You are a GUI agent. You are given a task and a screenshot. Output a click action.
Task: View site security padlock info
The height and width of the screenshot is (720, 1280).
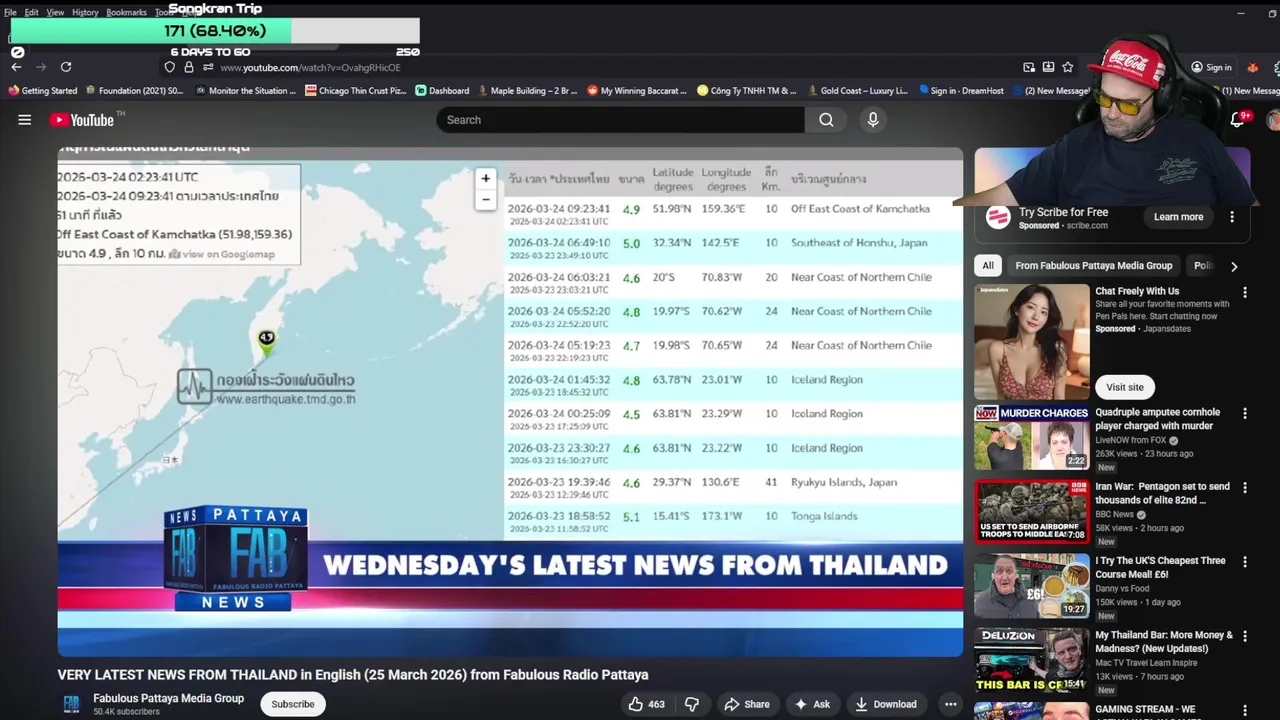coord(188,67)
